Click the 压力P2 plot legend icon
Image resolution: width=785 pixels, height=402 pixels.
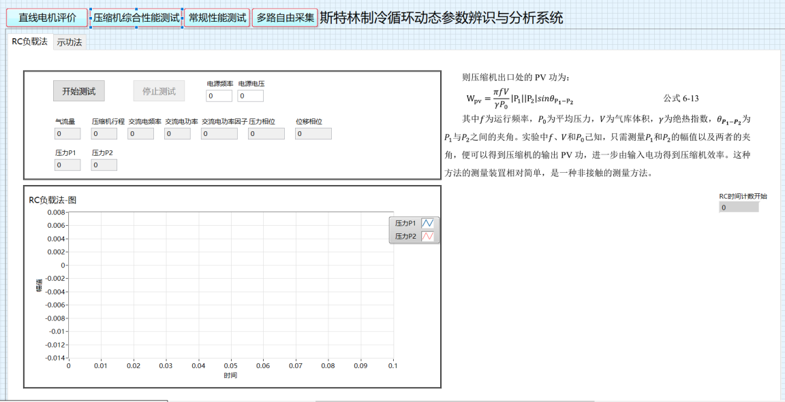(427, 237)
